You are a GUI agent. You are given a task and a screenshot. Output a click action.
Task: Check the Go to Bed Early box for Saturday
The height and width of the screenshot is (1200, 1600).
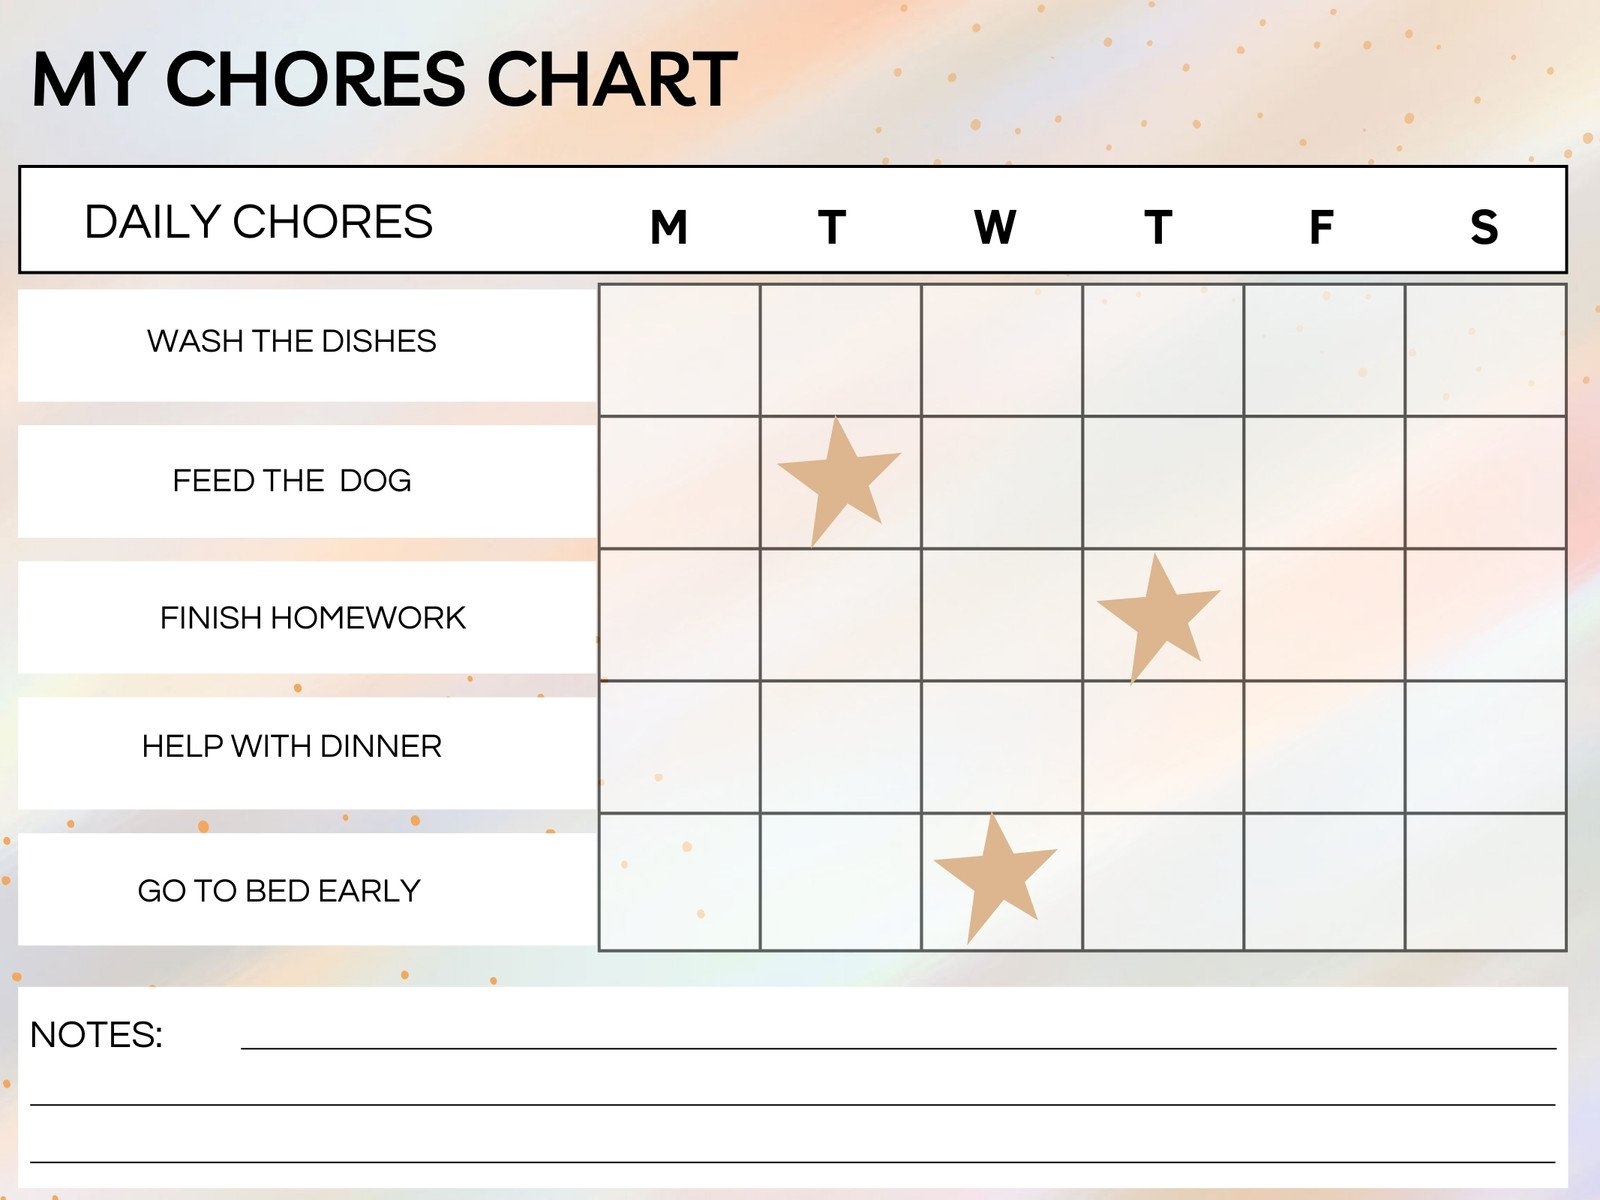tap(1485, 881)
